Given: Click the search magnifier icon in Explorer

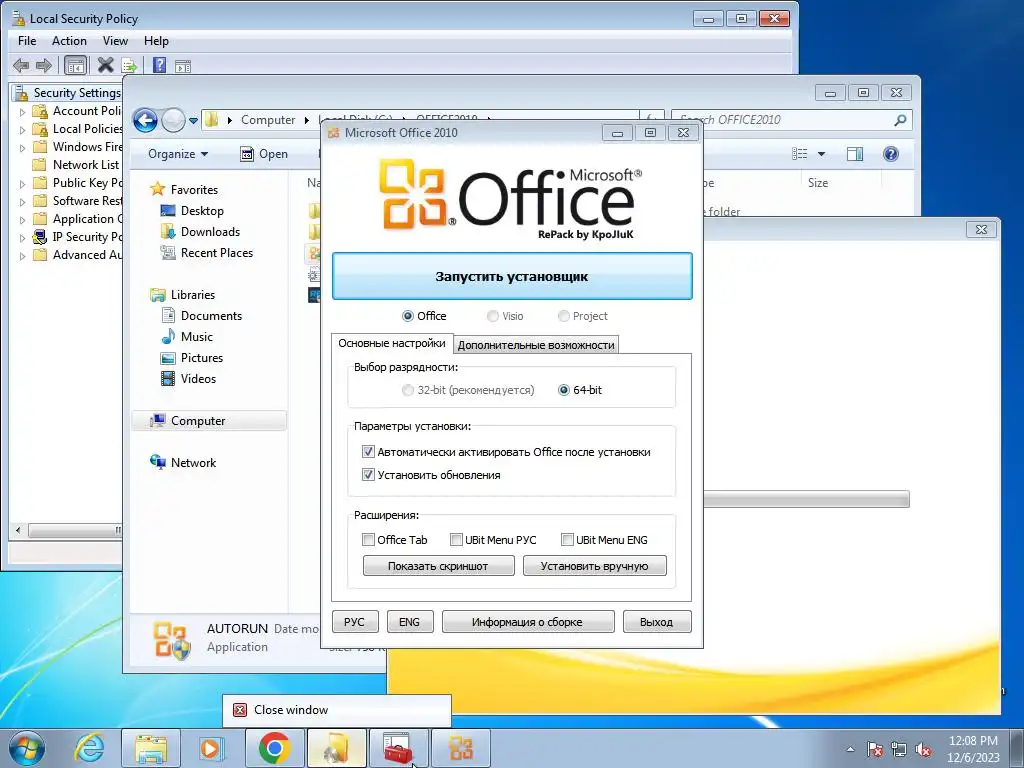Looking at the screenshot, I should 901,120.
